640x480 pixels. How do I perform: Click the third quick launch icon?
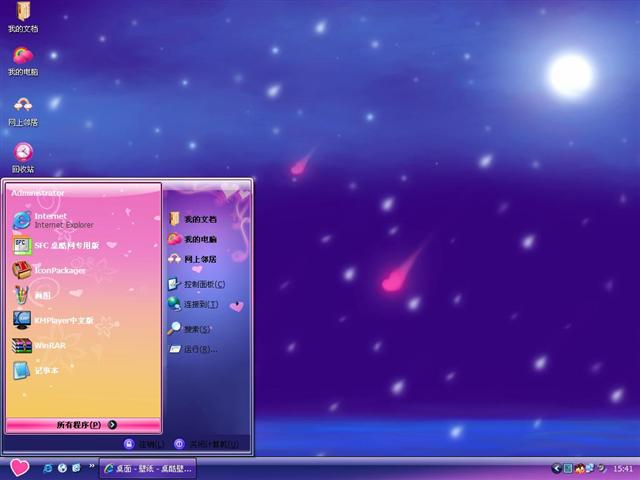tap(76, 468)
